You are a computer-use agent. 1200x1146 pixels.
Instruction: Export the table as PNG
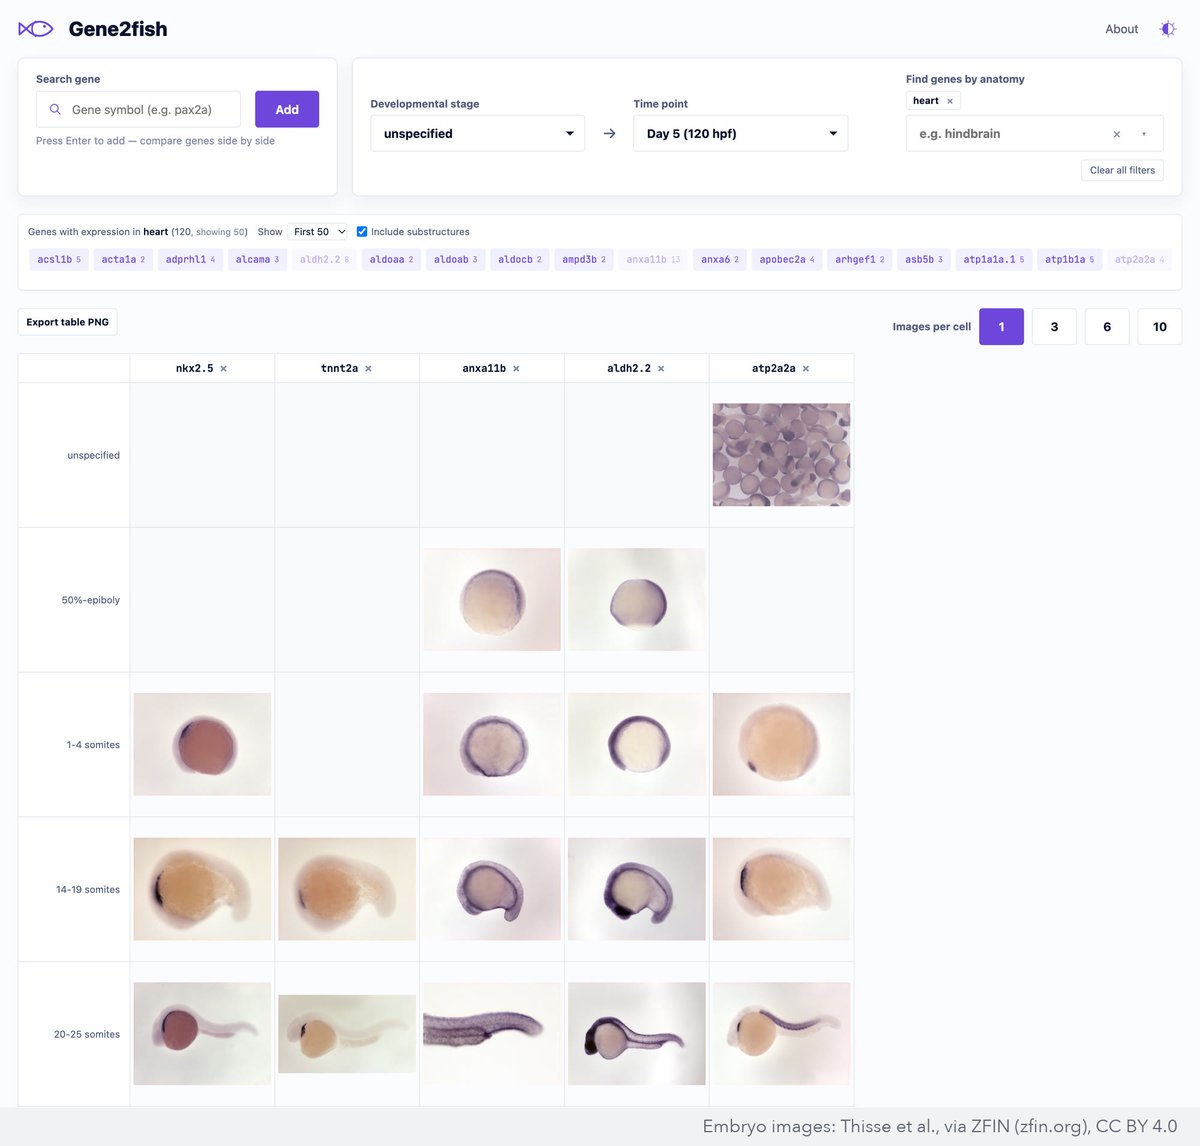68,322
